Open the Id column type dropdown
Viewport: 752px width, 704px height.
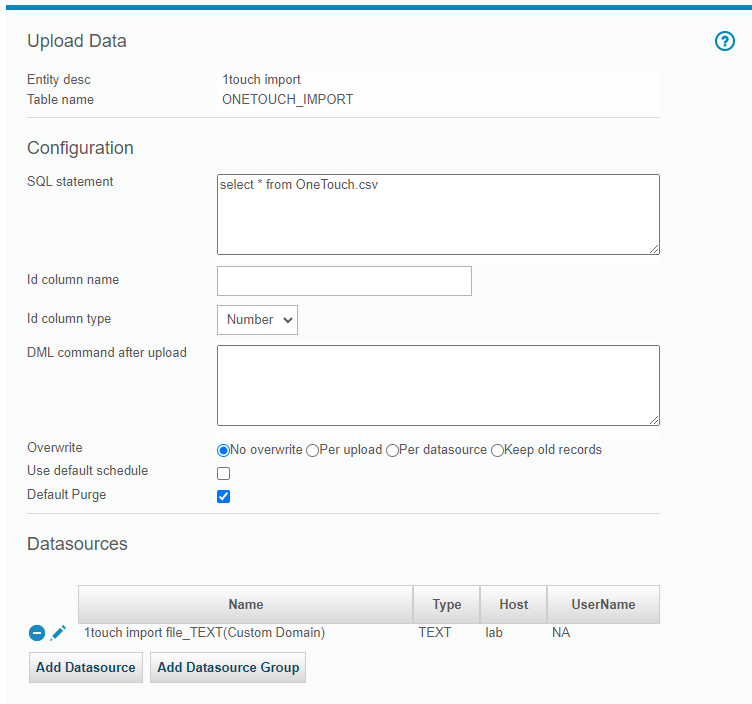pyautogui.click(x=257, y=320)
